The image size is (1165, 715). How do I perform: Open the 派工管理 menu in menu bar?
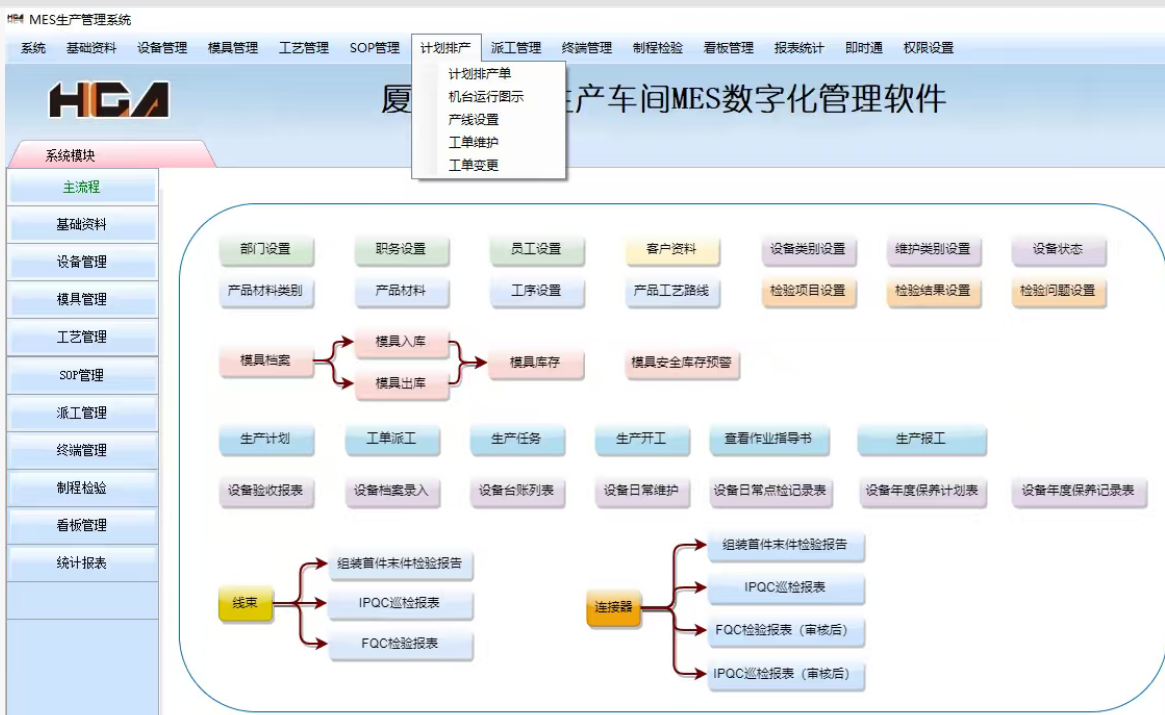point(516,48)
